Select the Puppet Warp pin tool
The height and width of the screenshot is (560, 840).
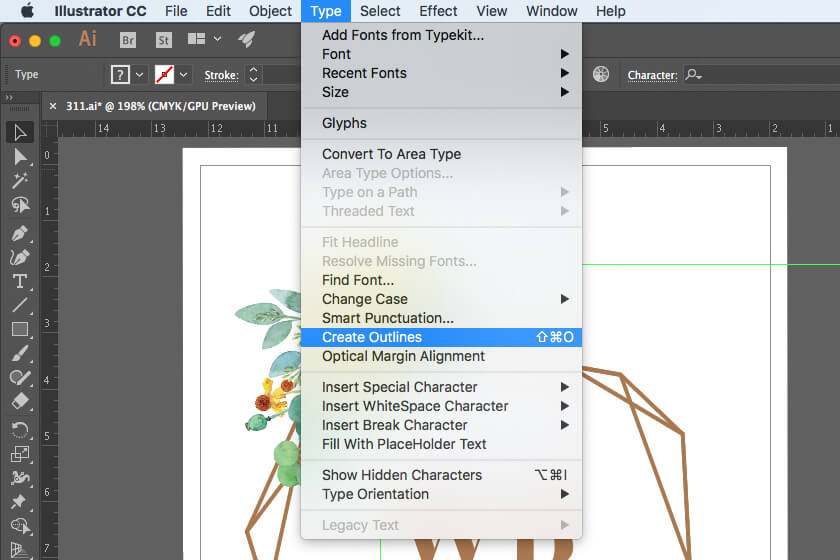pyautogui.click(x=20, y=502)
